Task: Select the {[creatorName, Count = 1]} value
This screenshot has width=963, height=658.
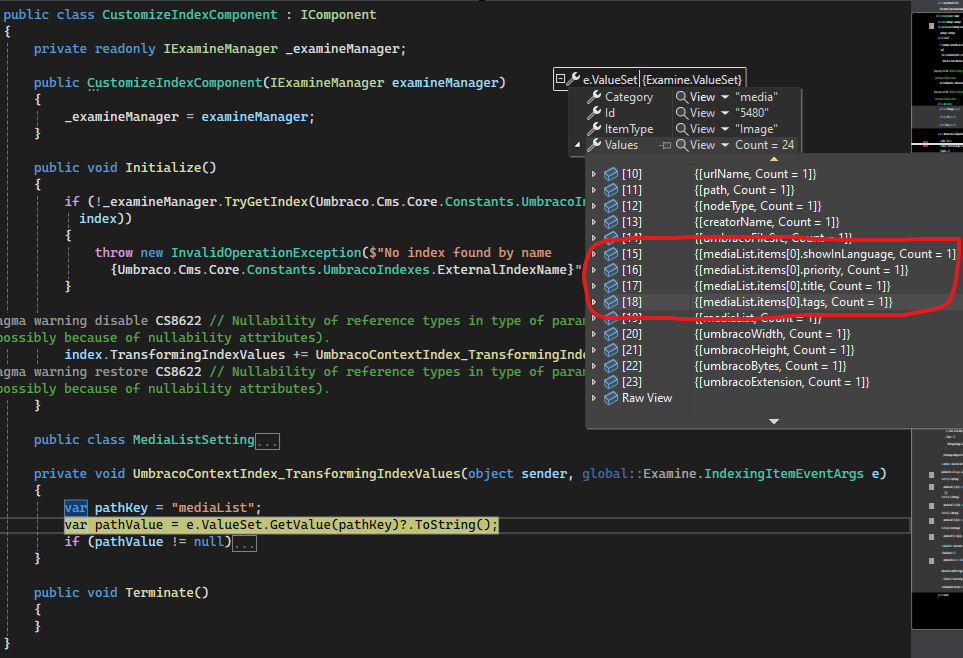Action: pyautogui.click(x=767, y=222)
